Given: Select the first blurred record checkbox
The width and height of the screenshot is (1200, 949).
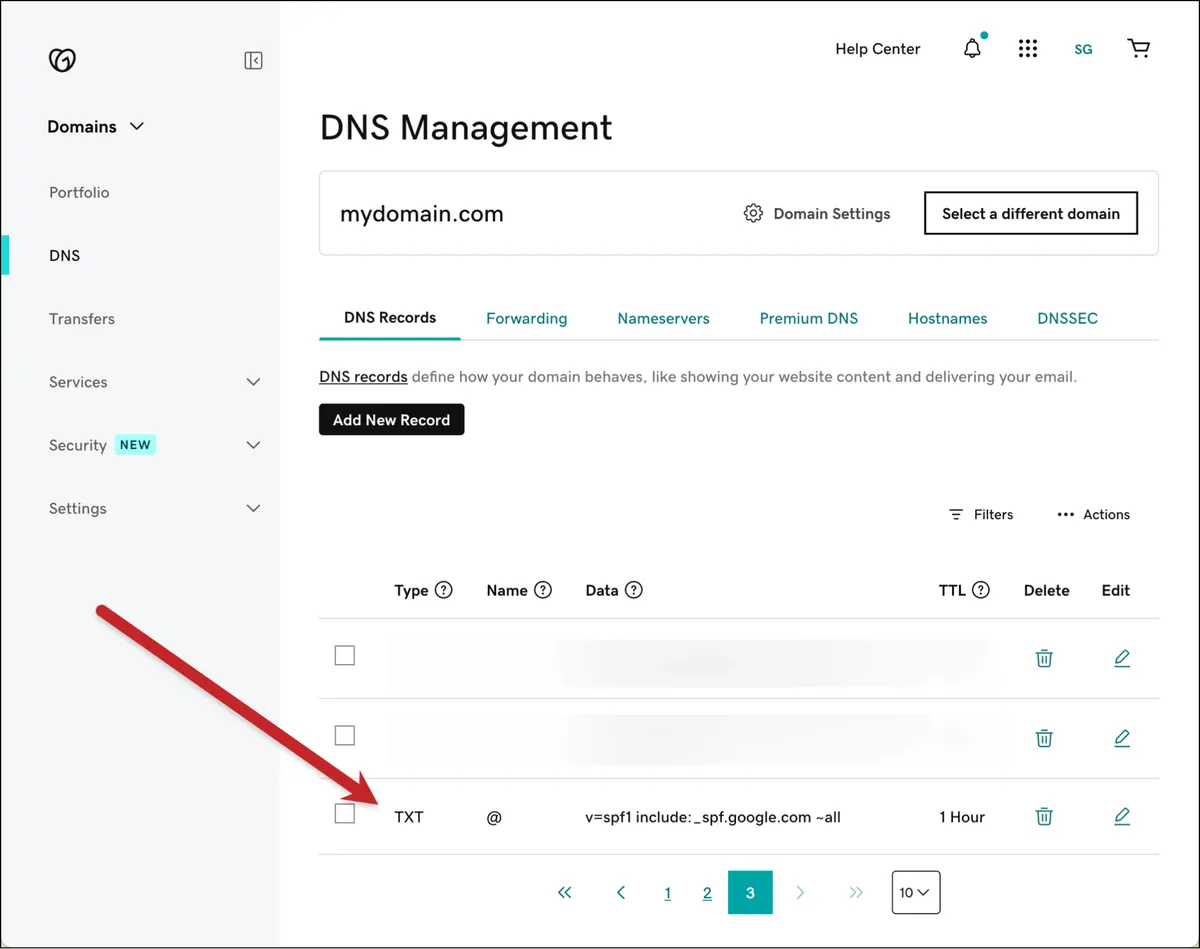Looking at the screenshot, I should coord(345,656).
